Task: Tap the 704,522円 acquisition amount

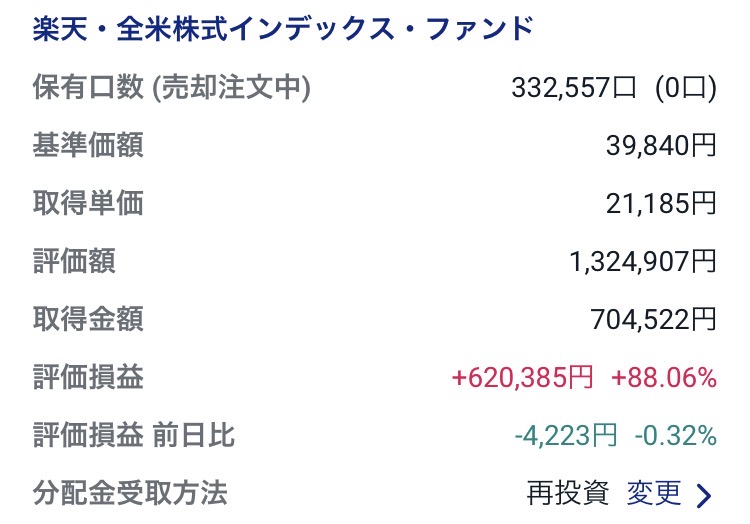Action: point(653,320)
